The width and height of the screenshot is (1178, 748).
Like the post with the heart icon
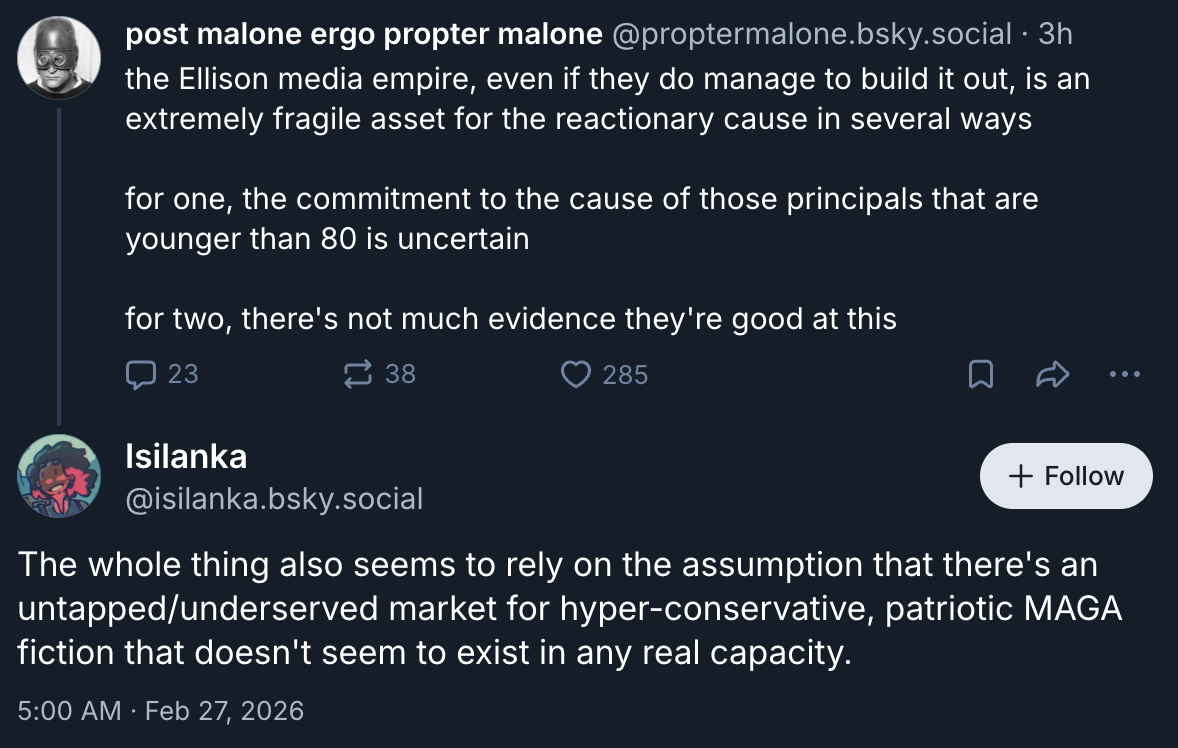(x=575, y=374)
